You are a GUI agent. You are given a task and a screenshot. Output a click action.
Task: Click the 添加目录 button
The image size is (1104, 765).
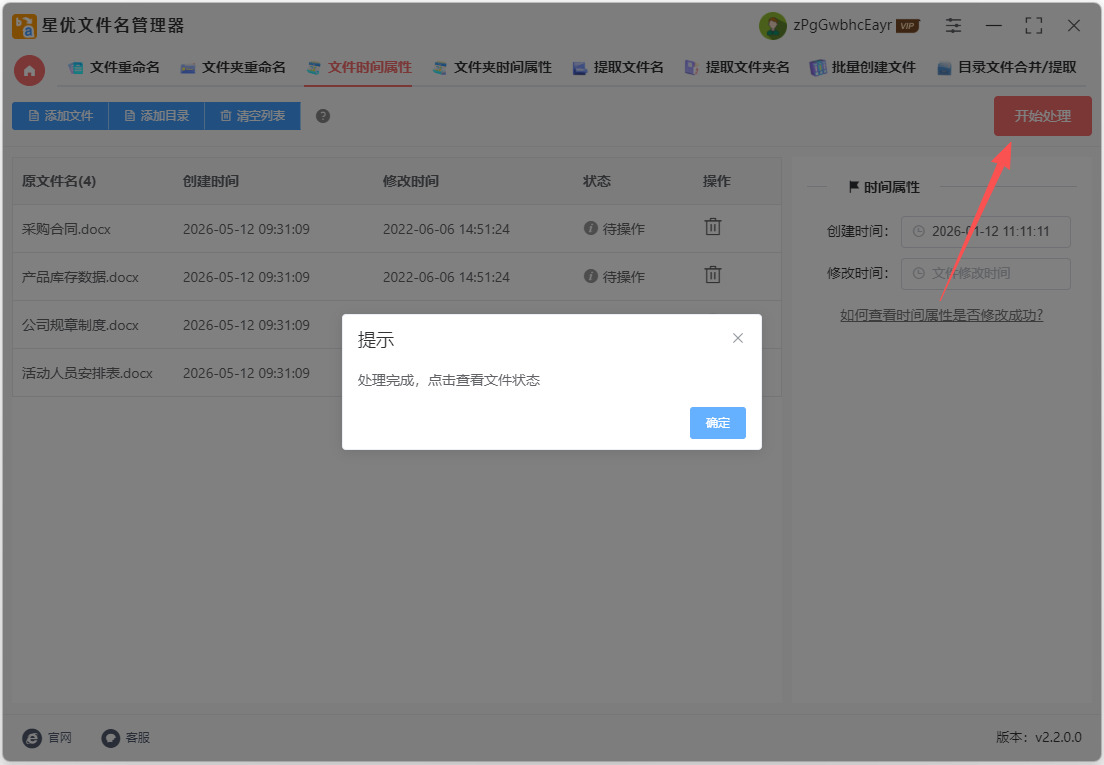[x=156, y=116]
